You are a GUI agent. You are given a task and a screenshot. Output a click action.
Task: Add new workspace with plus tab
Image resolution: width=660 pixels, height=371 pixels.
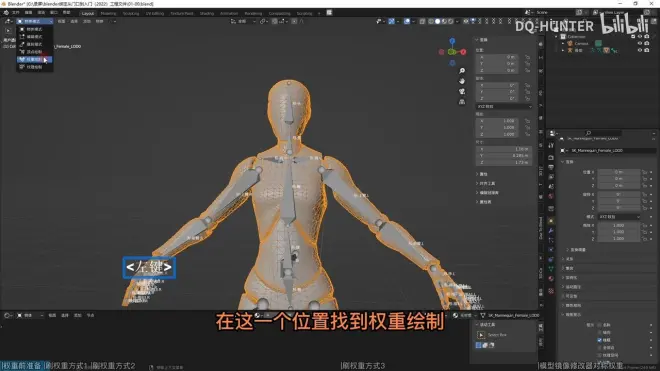point(319,13)
